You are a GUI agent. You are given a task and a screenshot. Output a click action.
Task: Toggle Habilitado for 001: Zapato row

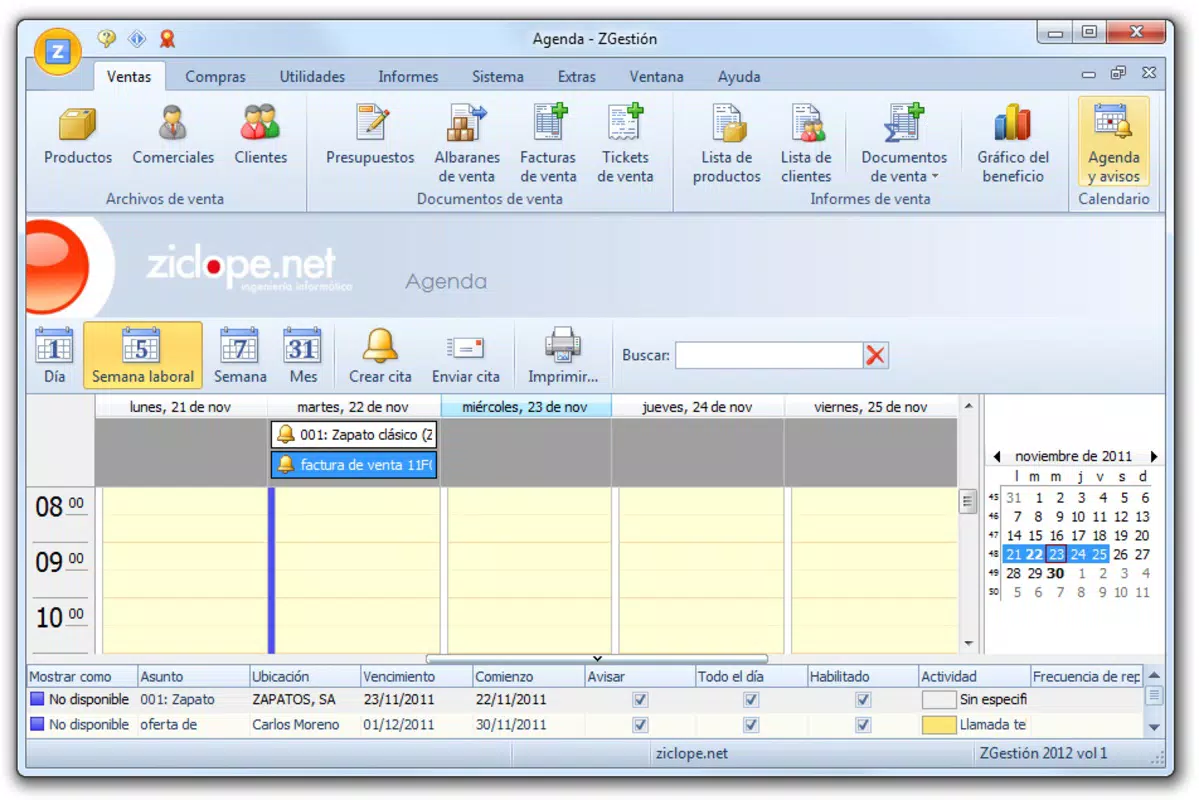pos(863,699)
